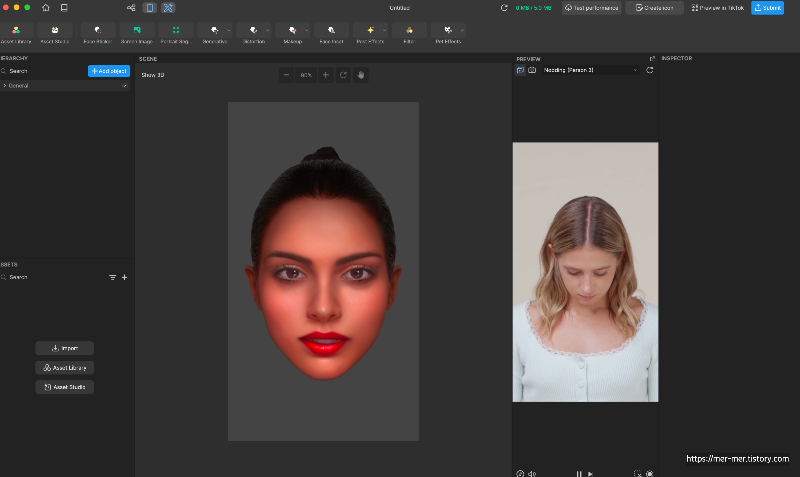Click the Test performance button

click(x=591, y=8)
